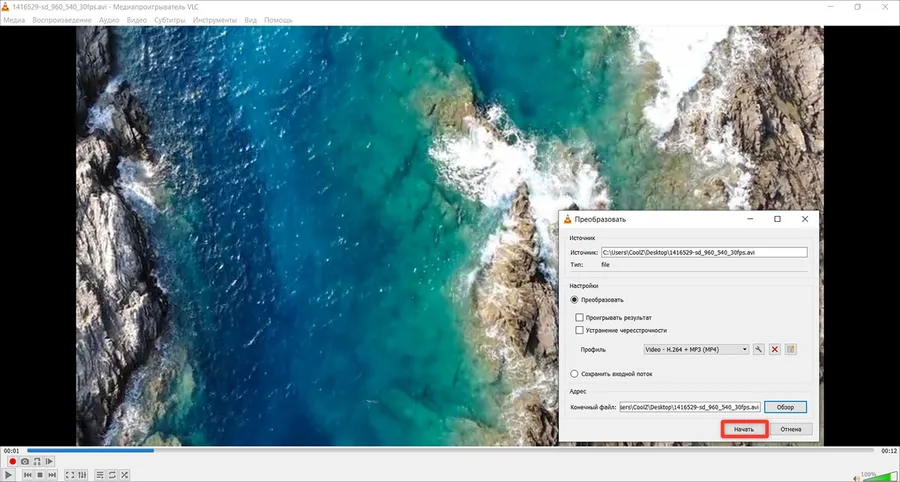This screenshot has width=900, height=482.
Task: Open the Помощь menu
Action: 278,20
